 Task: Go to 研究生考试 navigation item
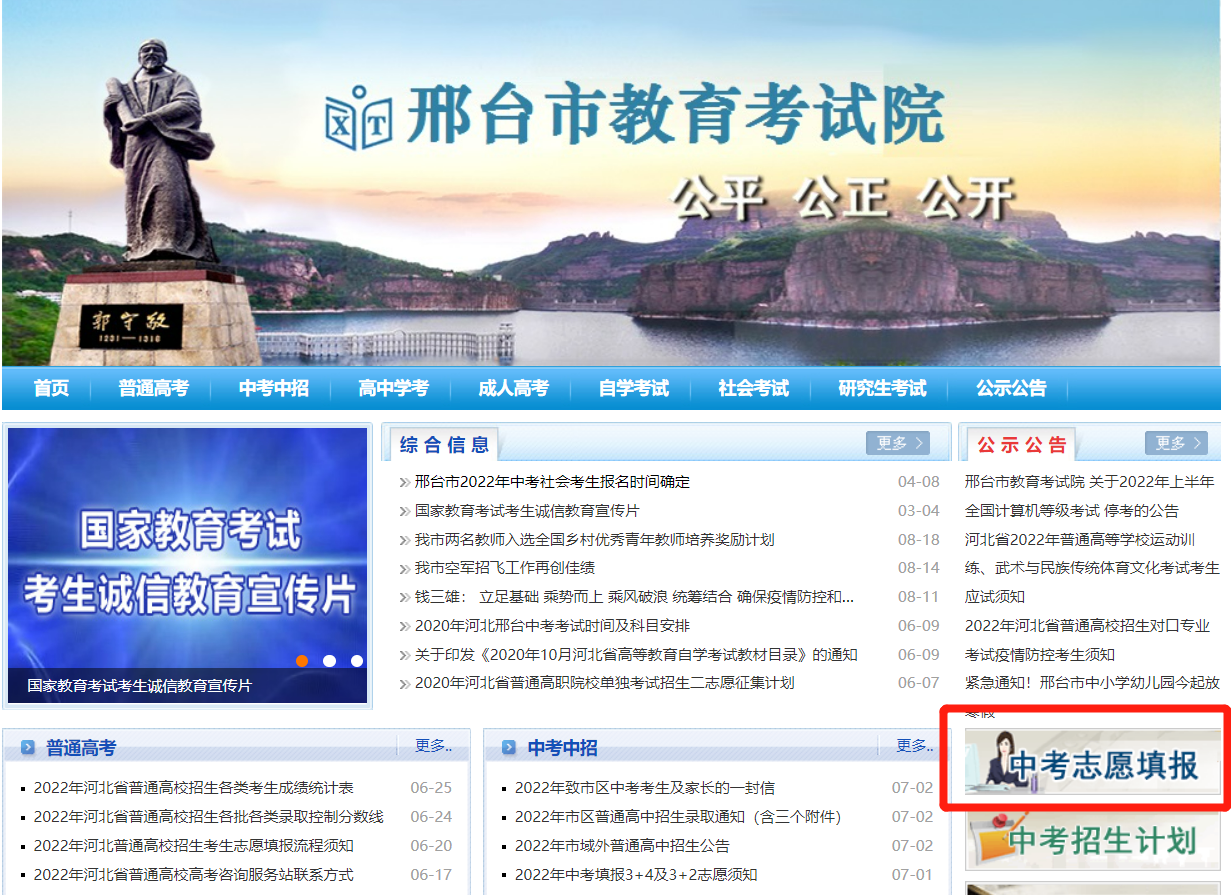tap(882, 388)
